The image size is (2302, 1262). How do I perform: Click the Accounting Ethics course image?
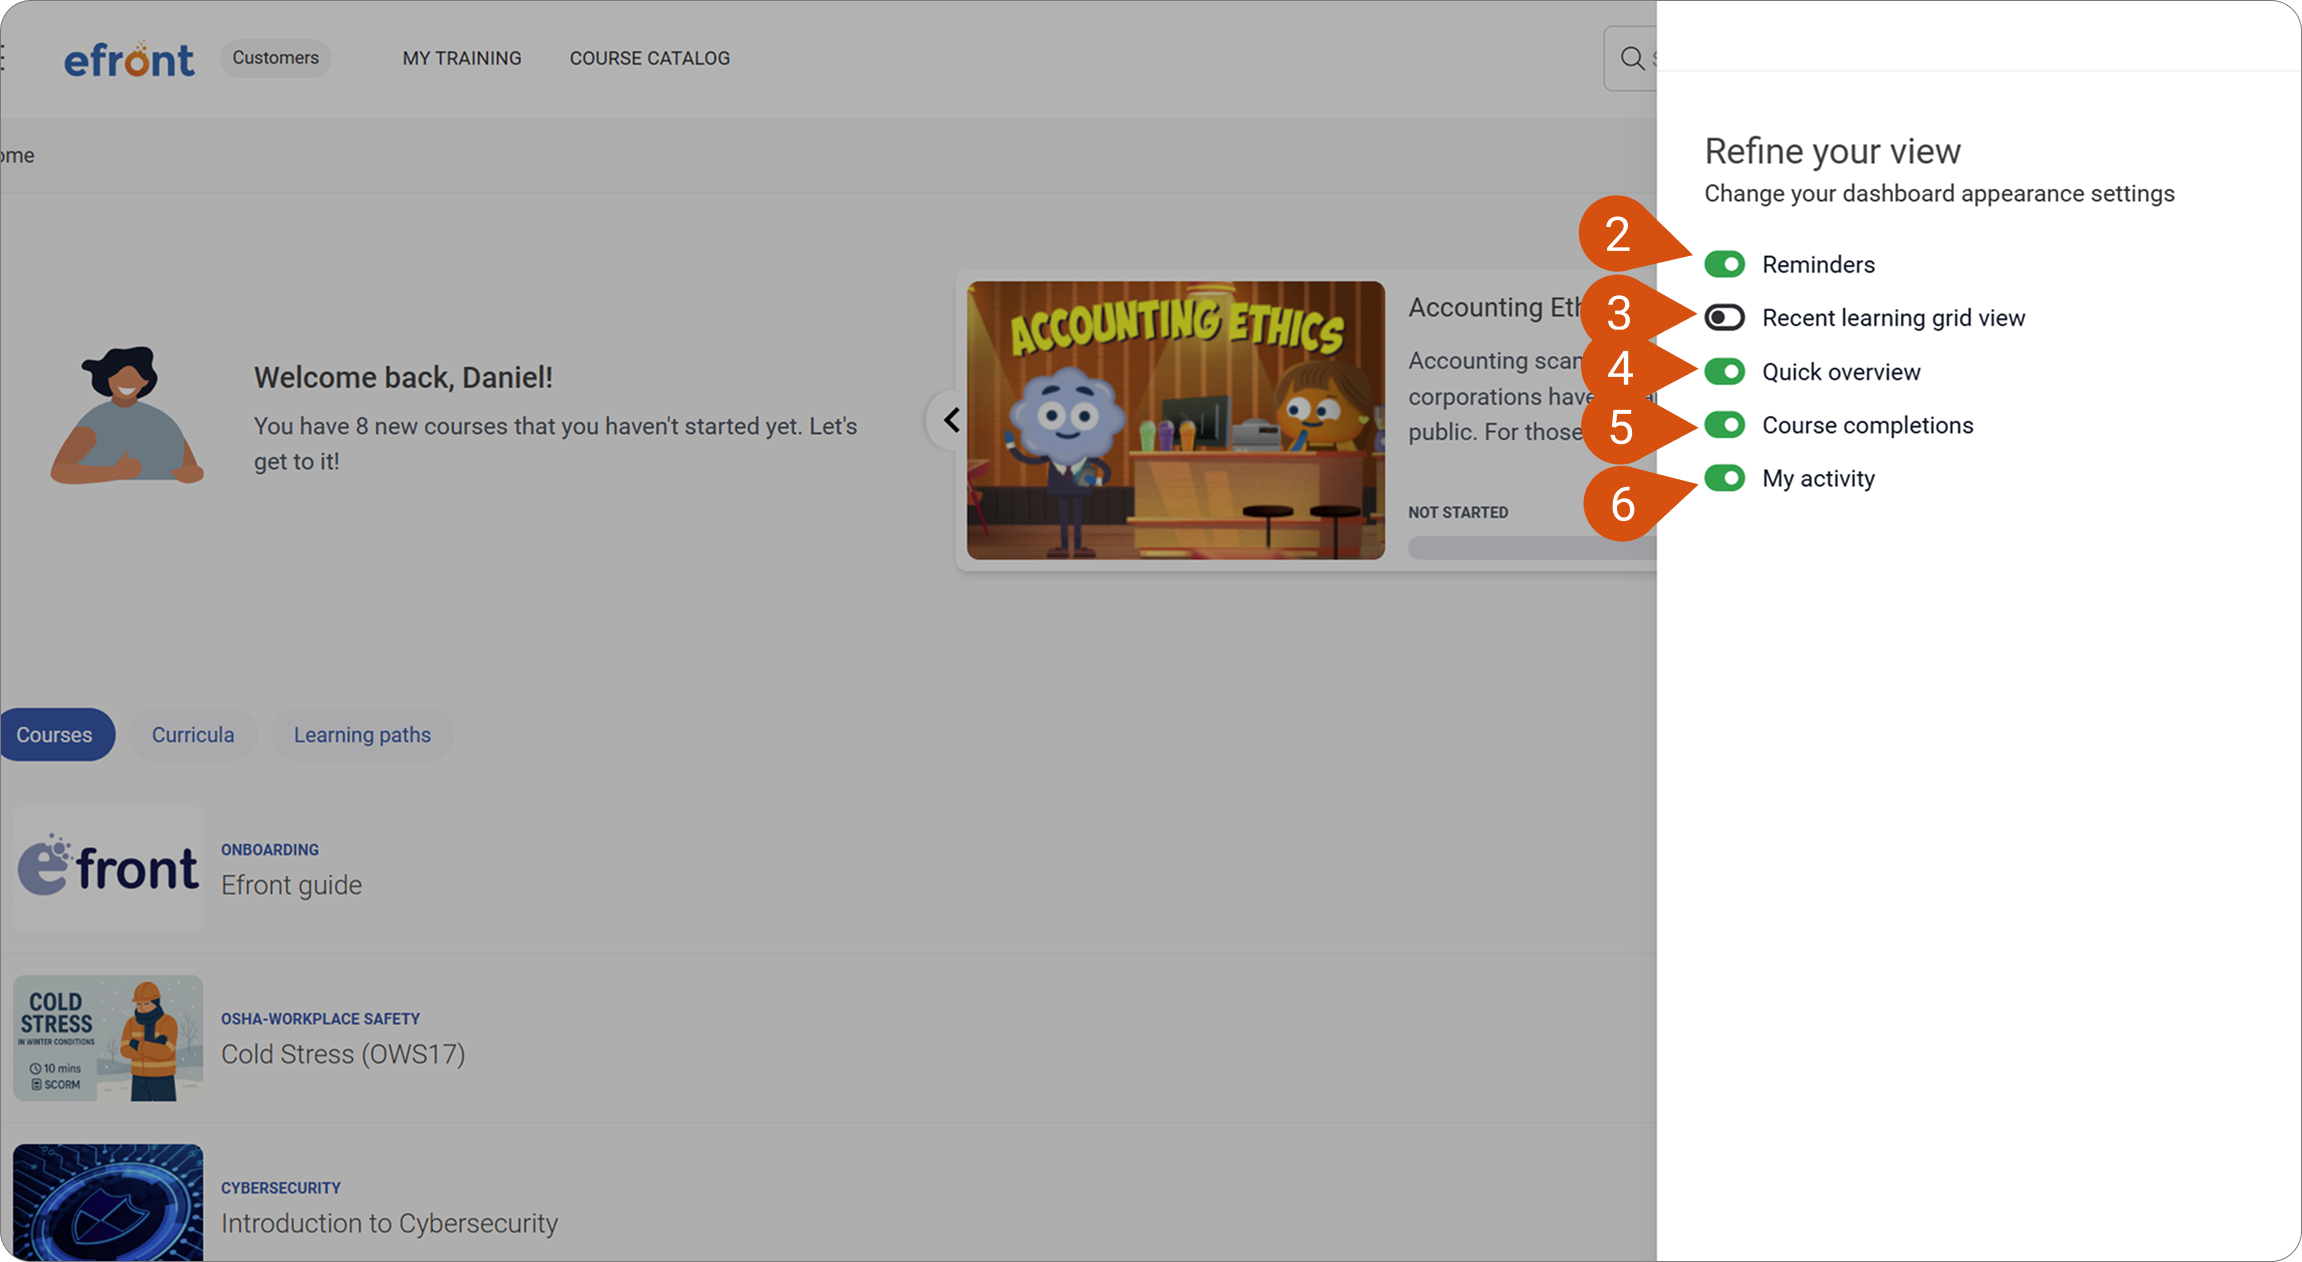coord(1175,420)
